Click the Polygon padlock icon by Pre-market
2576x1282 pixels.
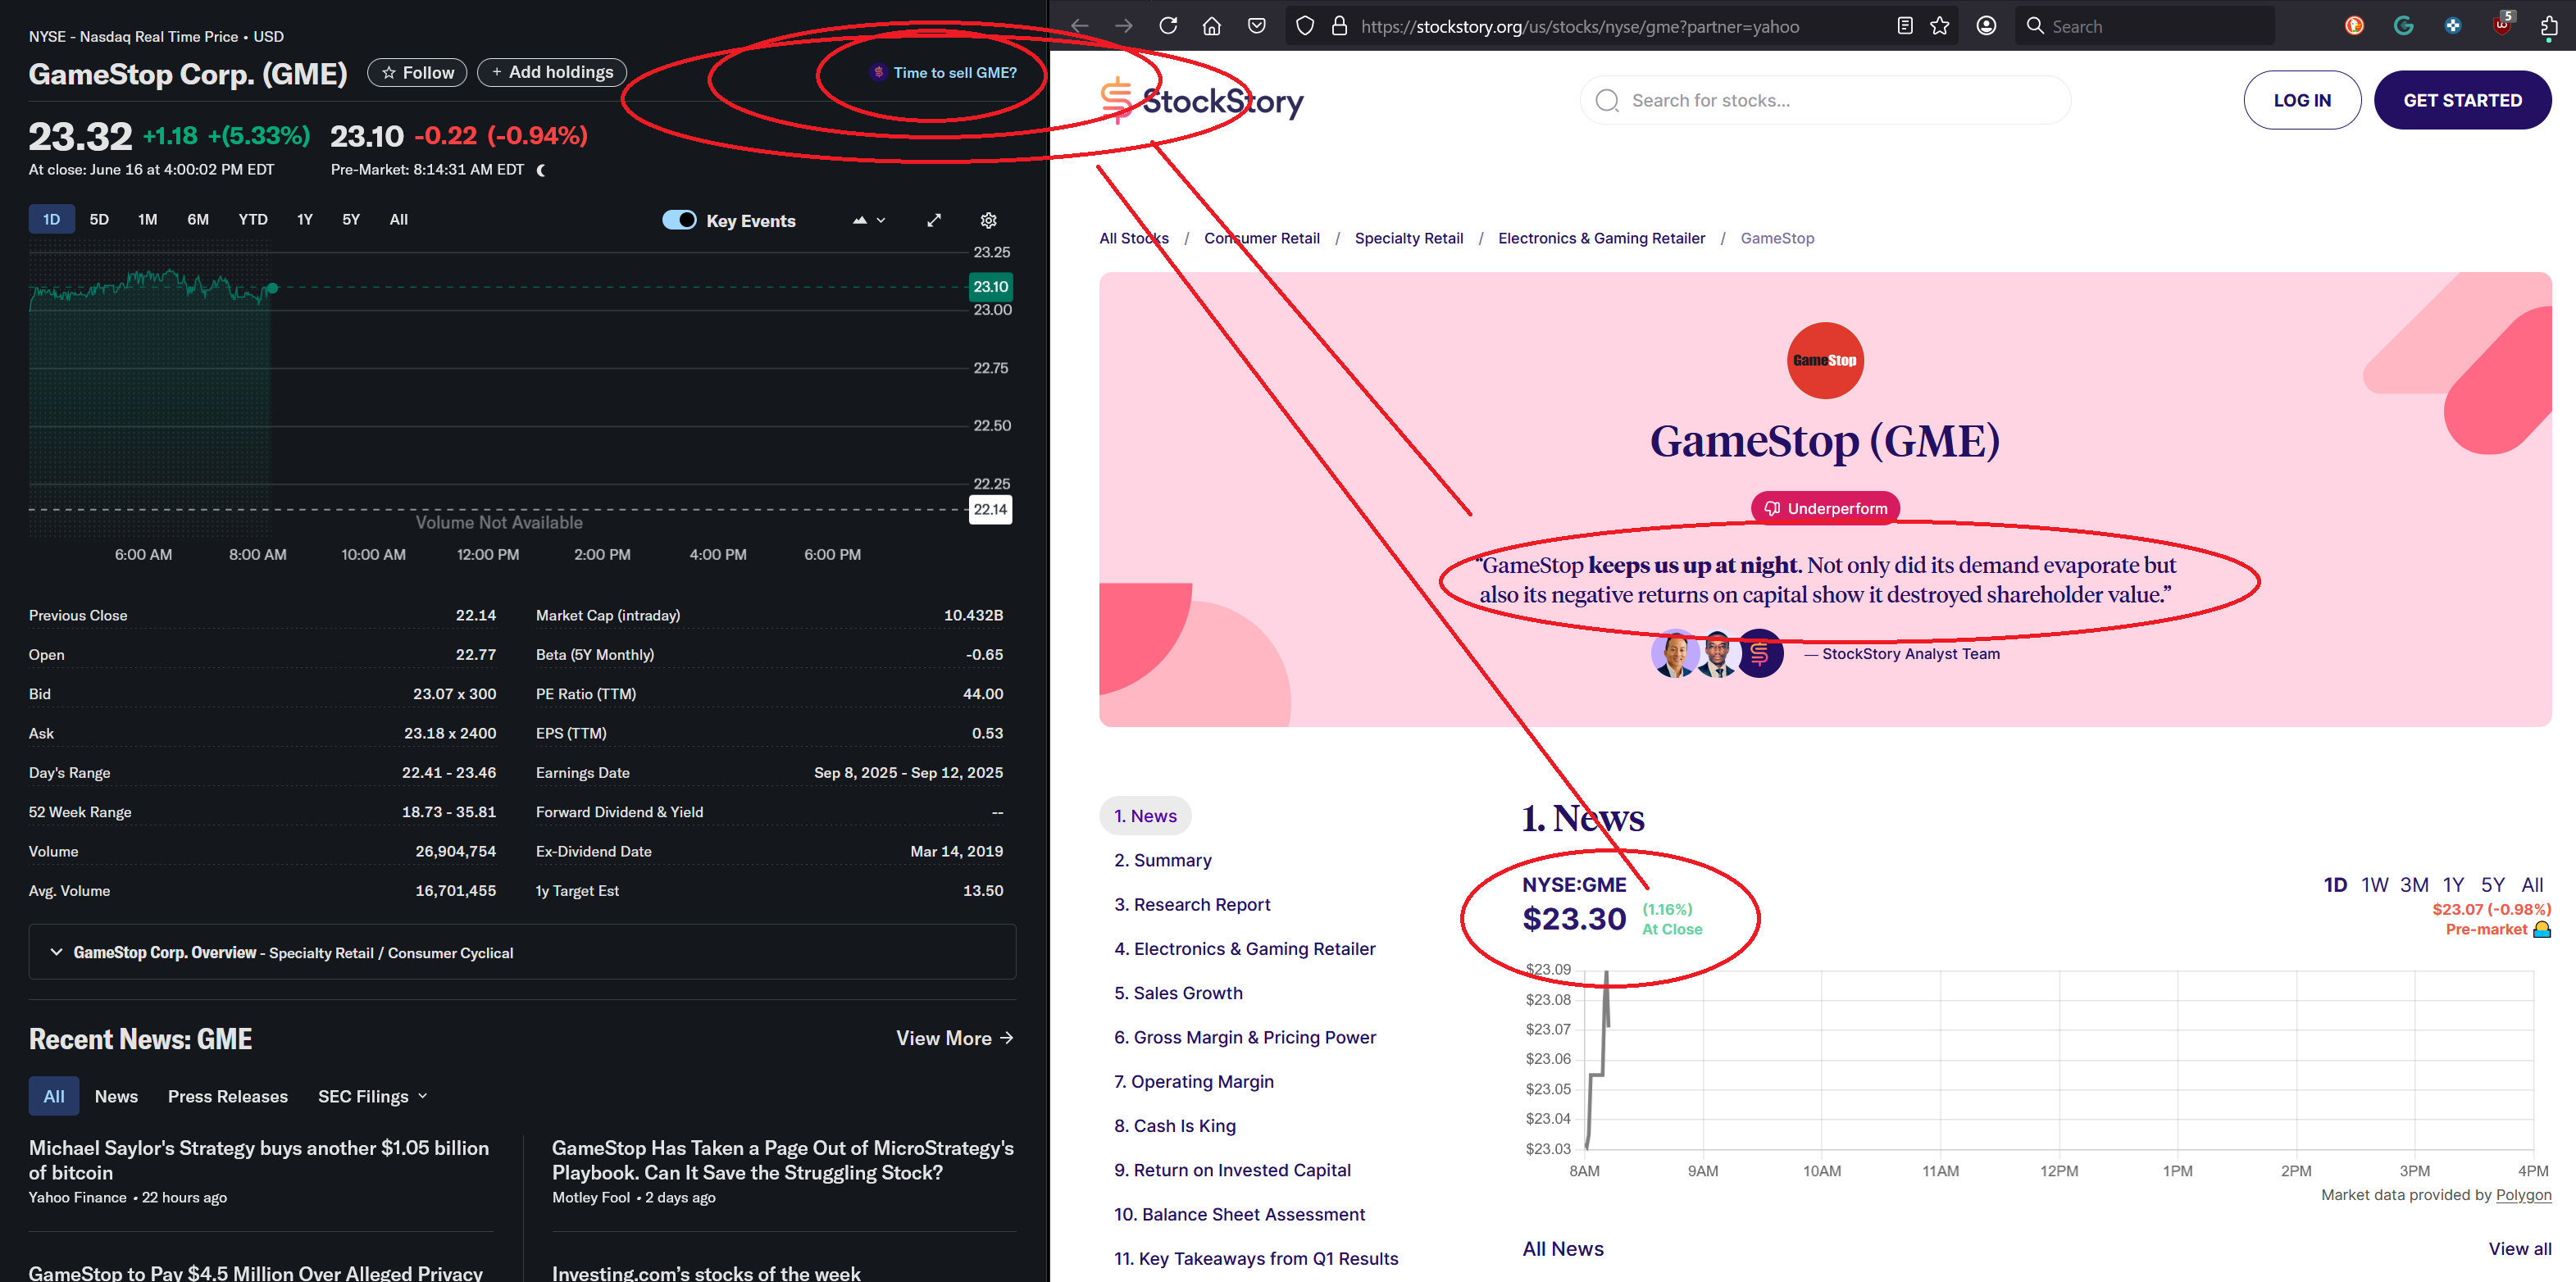click(2542, 930)
